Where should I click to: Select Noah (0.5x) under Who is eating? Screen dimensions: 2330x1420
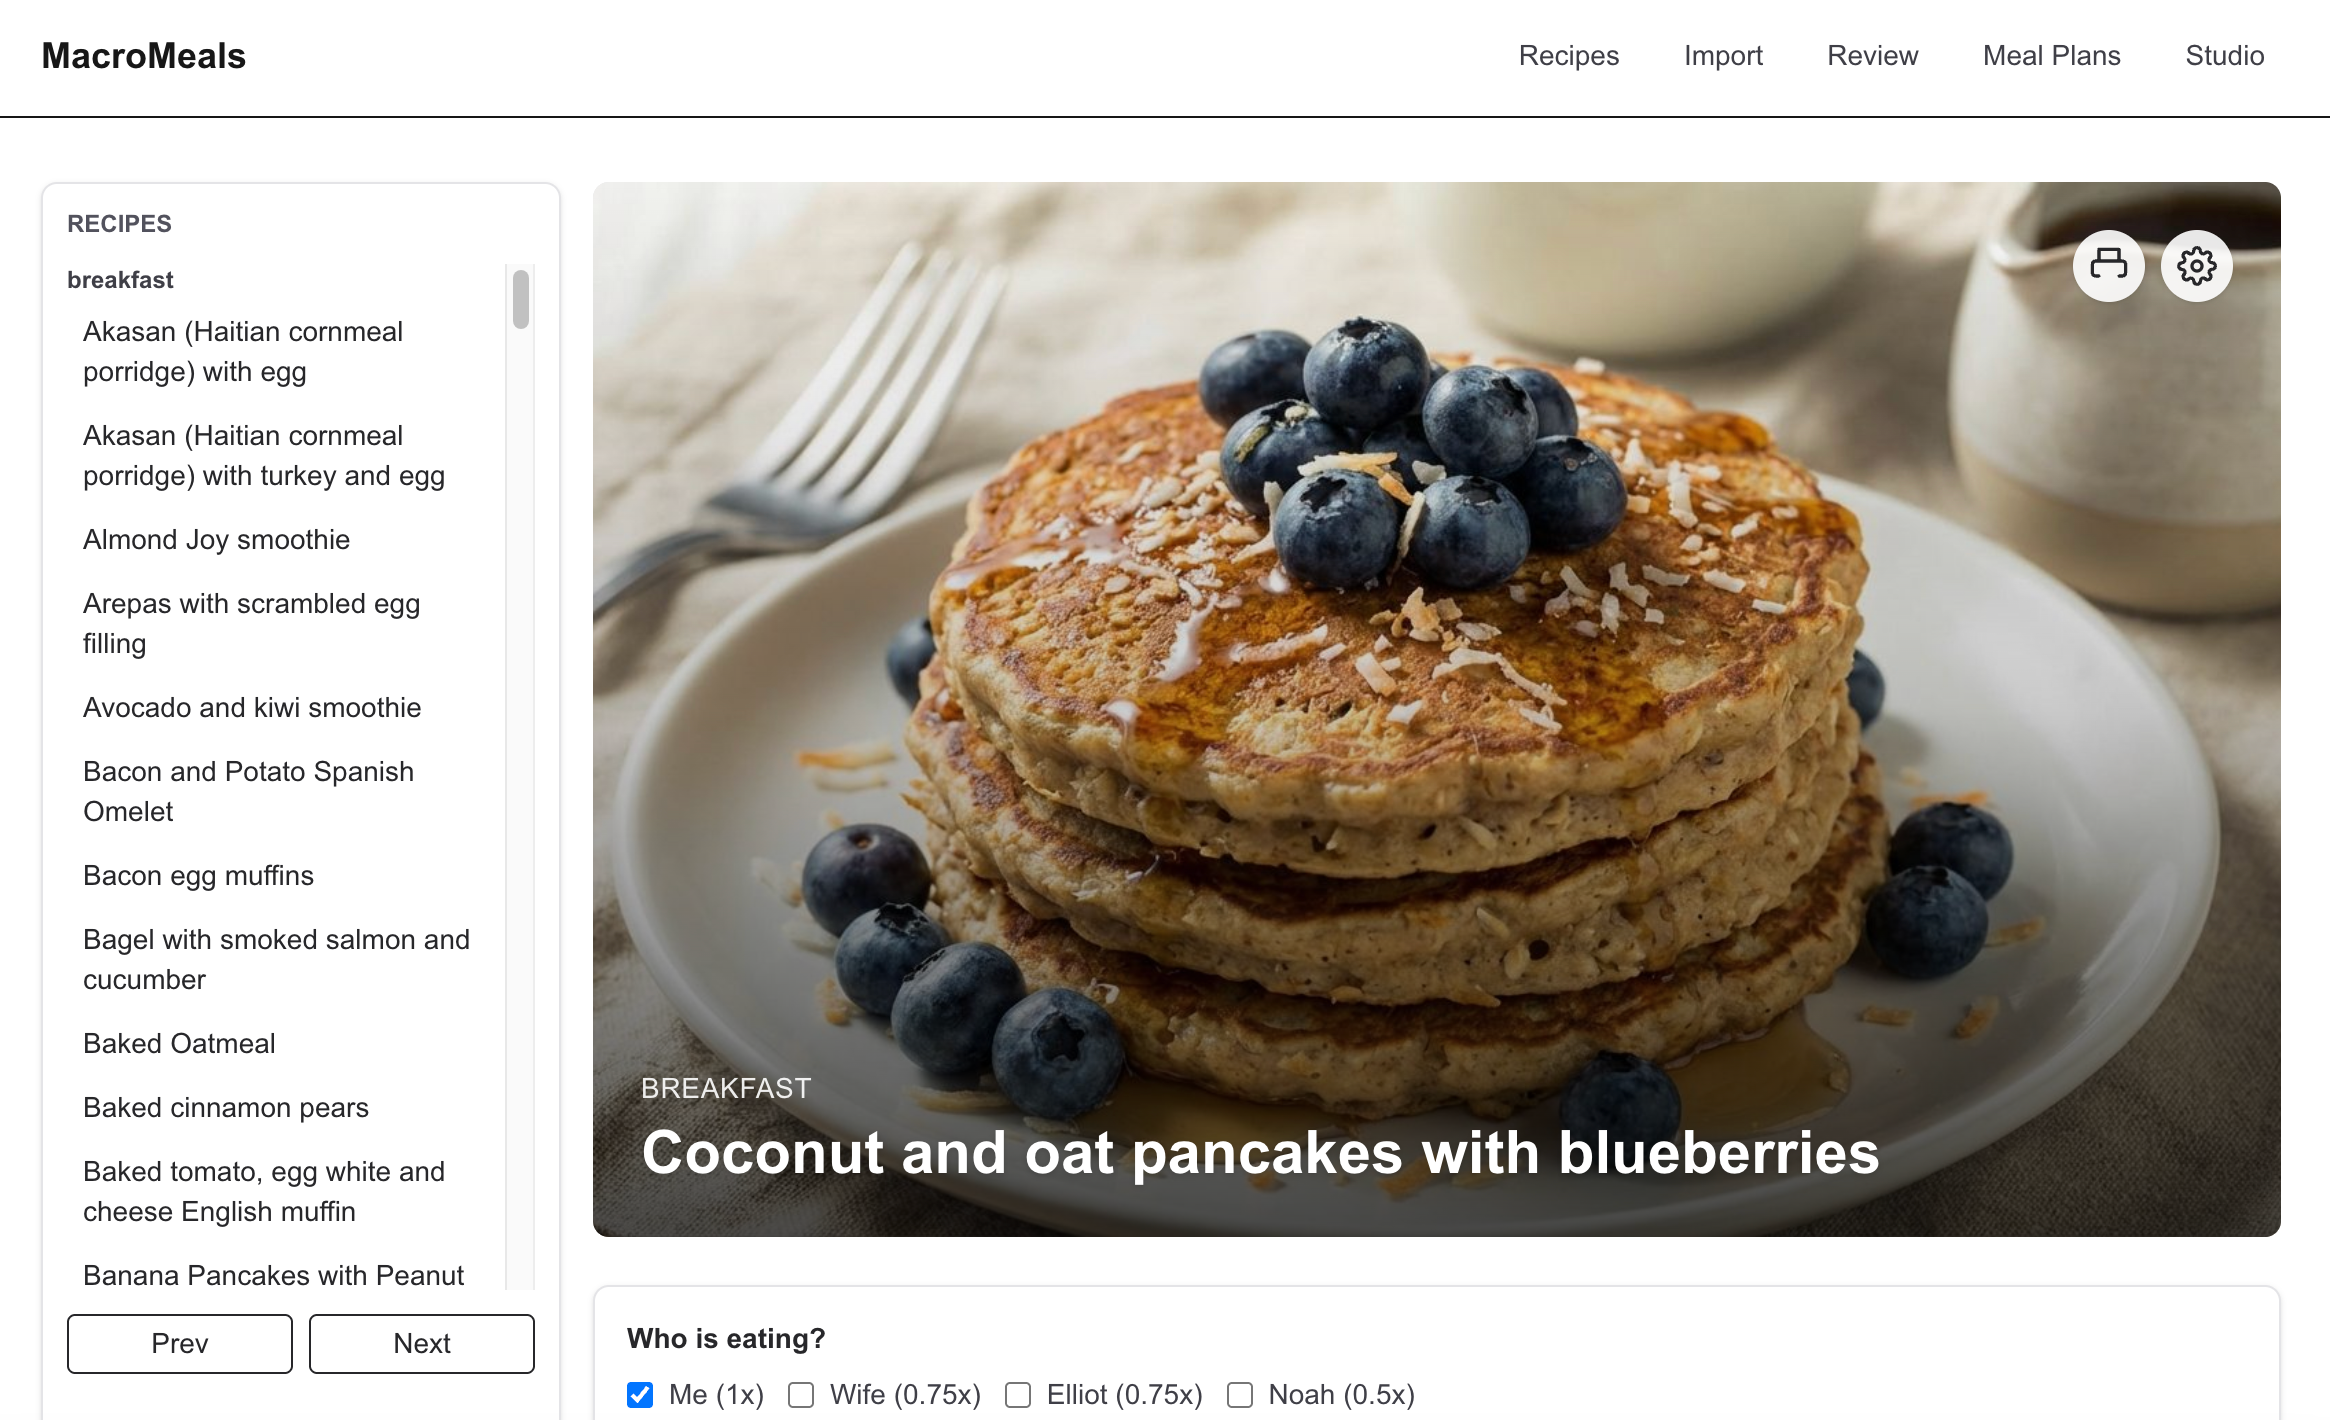point(1241,1394)
